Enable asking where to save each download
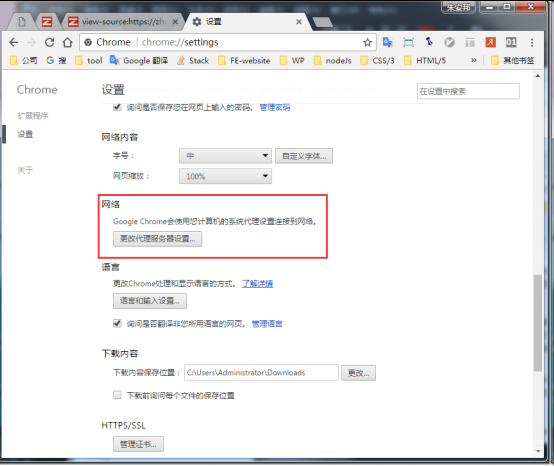 [x=117, y=395]
